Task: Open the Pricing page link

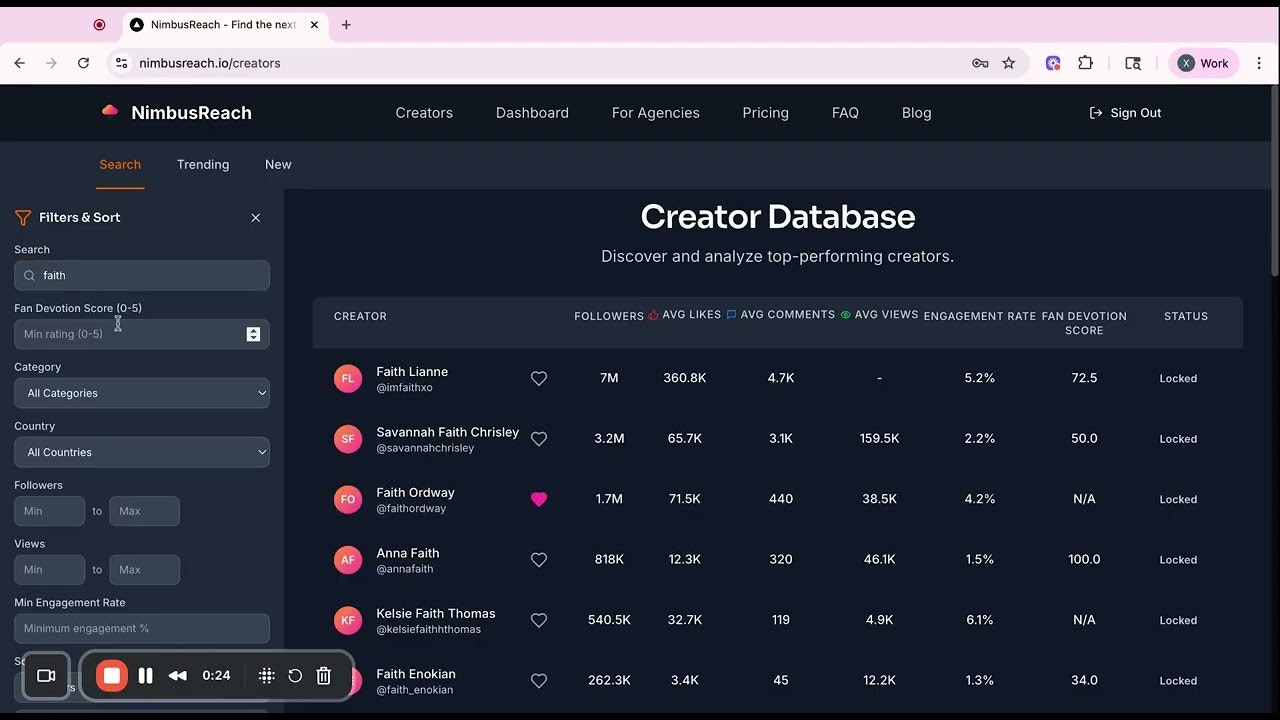Action: [x=766, y=113]
